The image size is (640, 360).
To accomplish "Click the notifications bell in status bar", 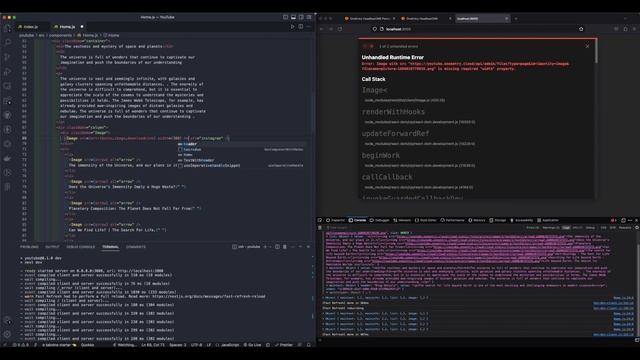I will pyautogui.click(x=309, y=345).
